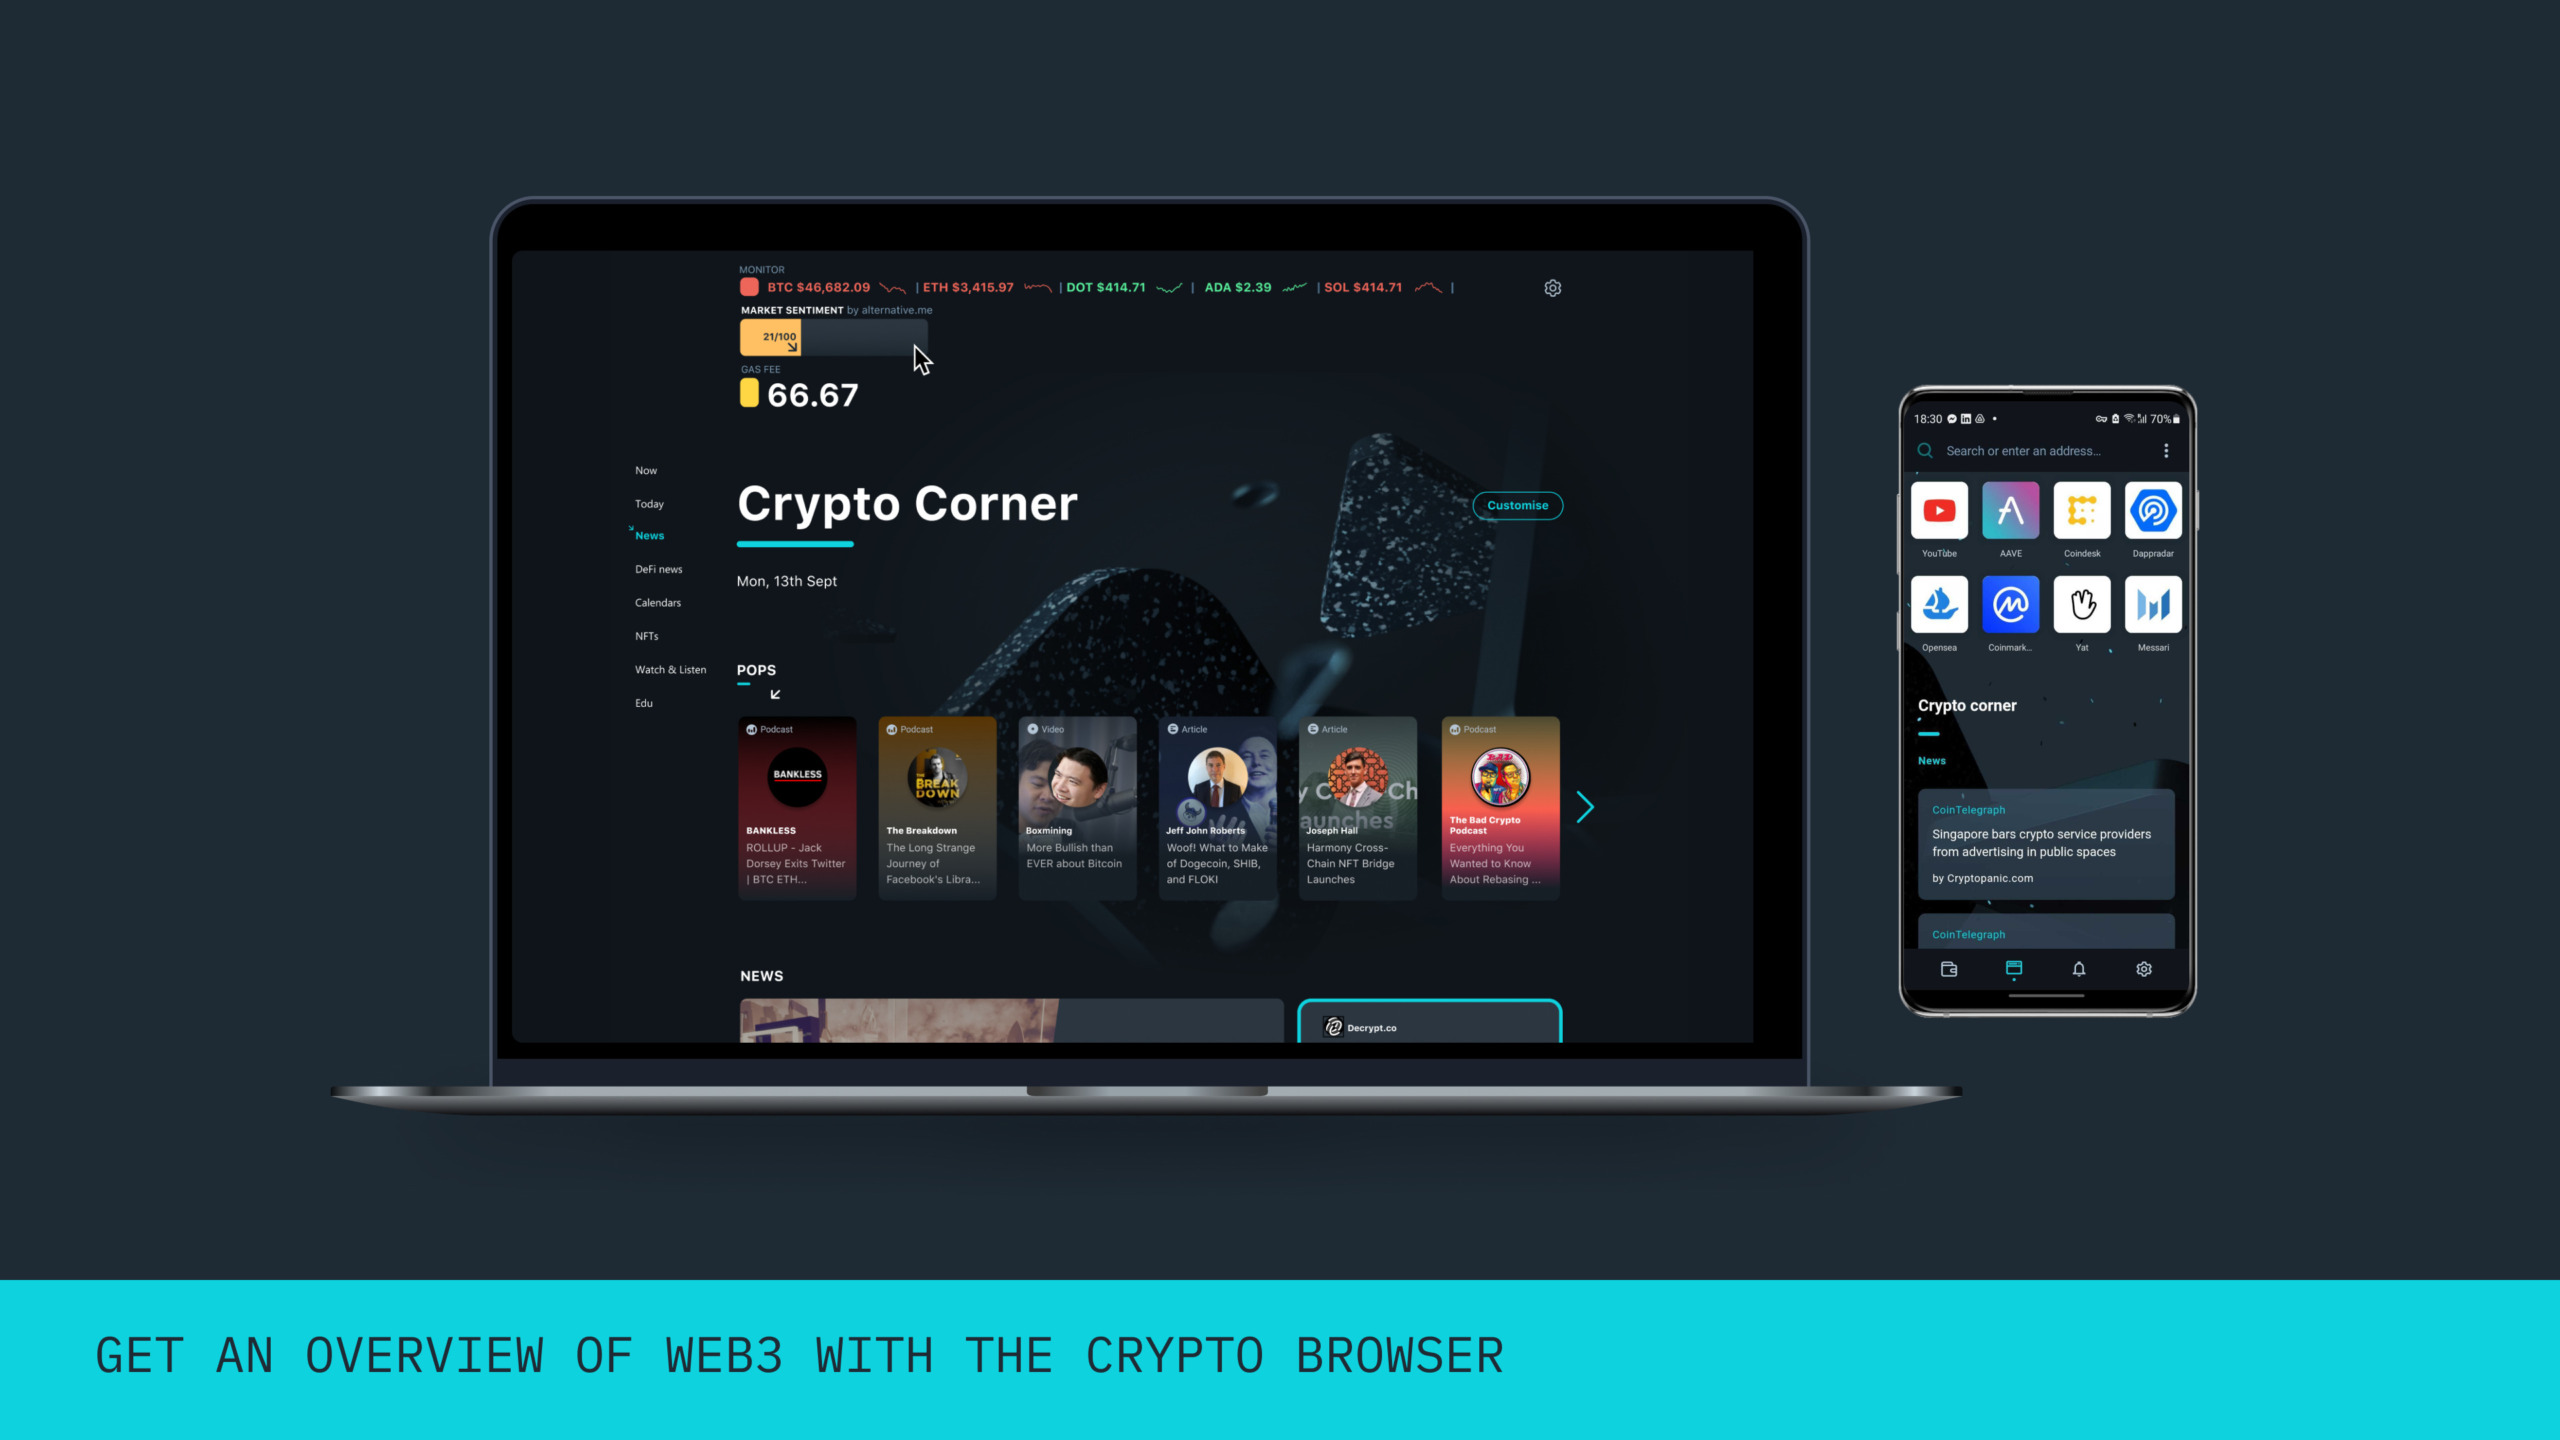Toggle the Edu section visibility in sidebar
2560x1440 pixels.
click(x=644, y=702)
